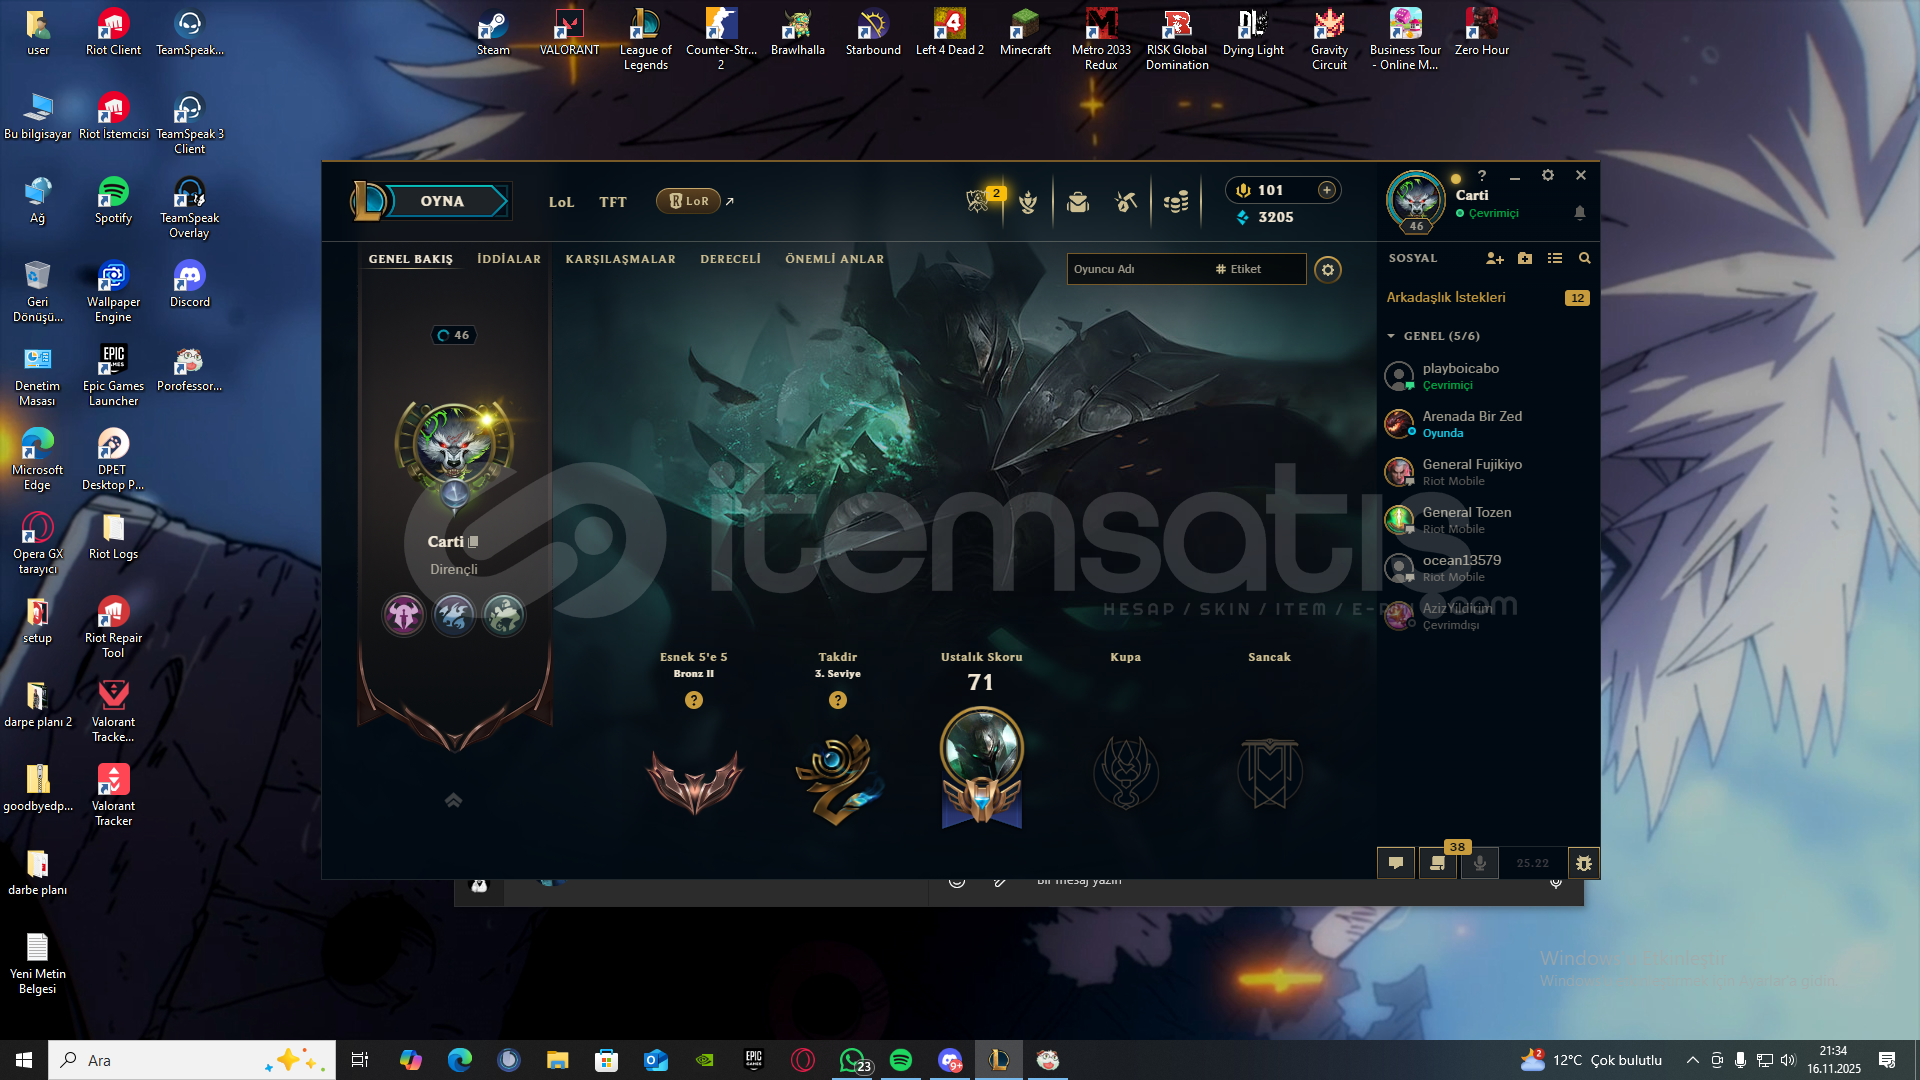
Task: Search friends with the magnifier icon
Action: coord(1584,259)
